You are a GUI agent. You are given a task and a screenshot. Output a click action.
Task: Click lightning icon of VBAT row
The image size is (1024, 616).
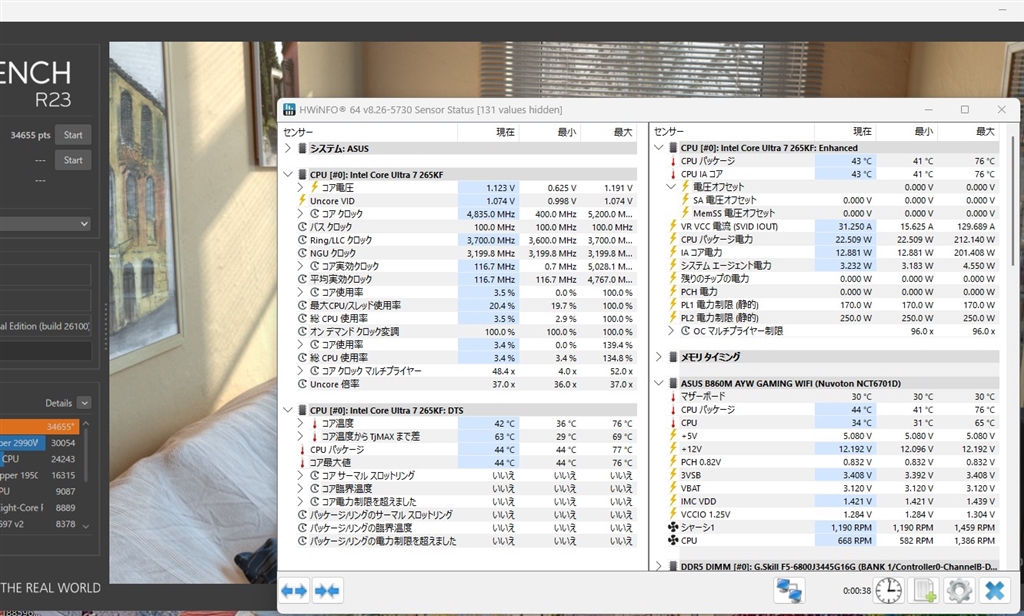point(673,488)
